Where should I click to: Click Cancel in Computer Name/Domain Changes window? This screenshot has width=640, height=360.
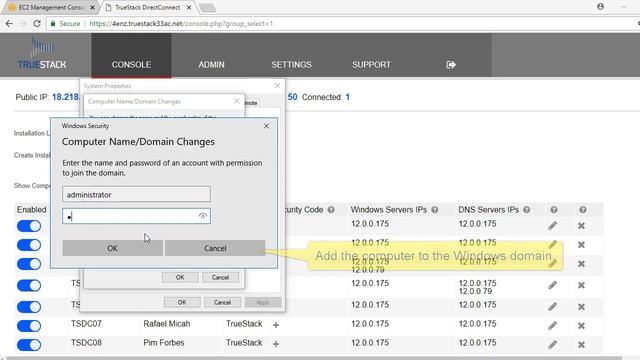pyautogui.click(x=220, y=277)
